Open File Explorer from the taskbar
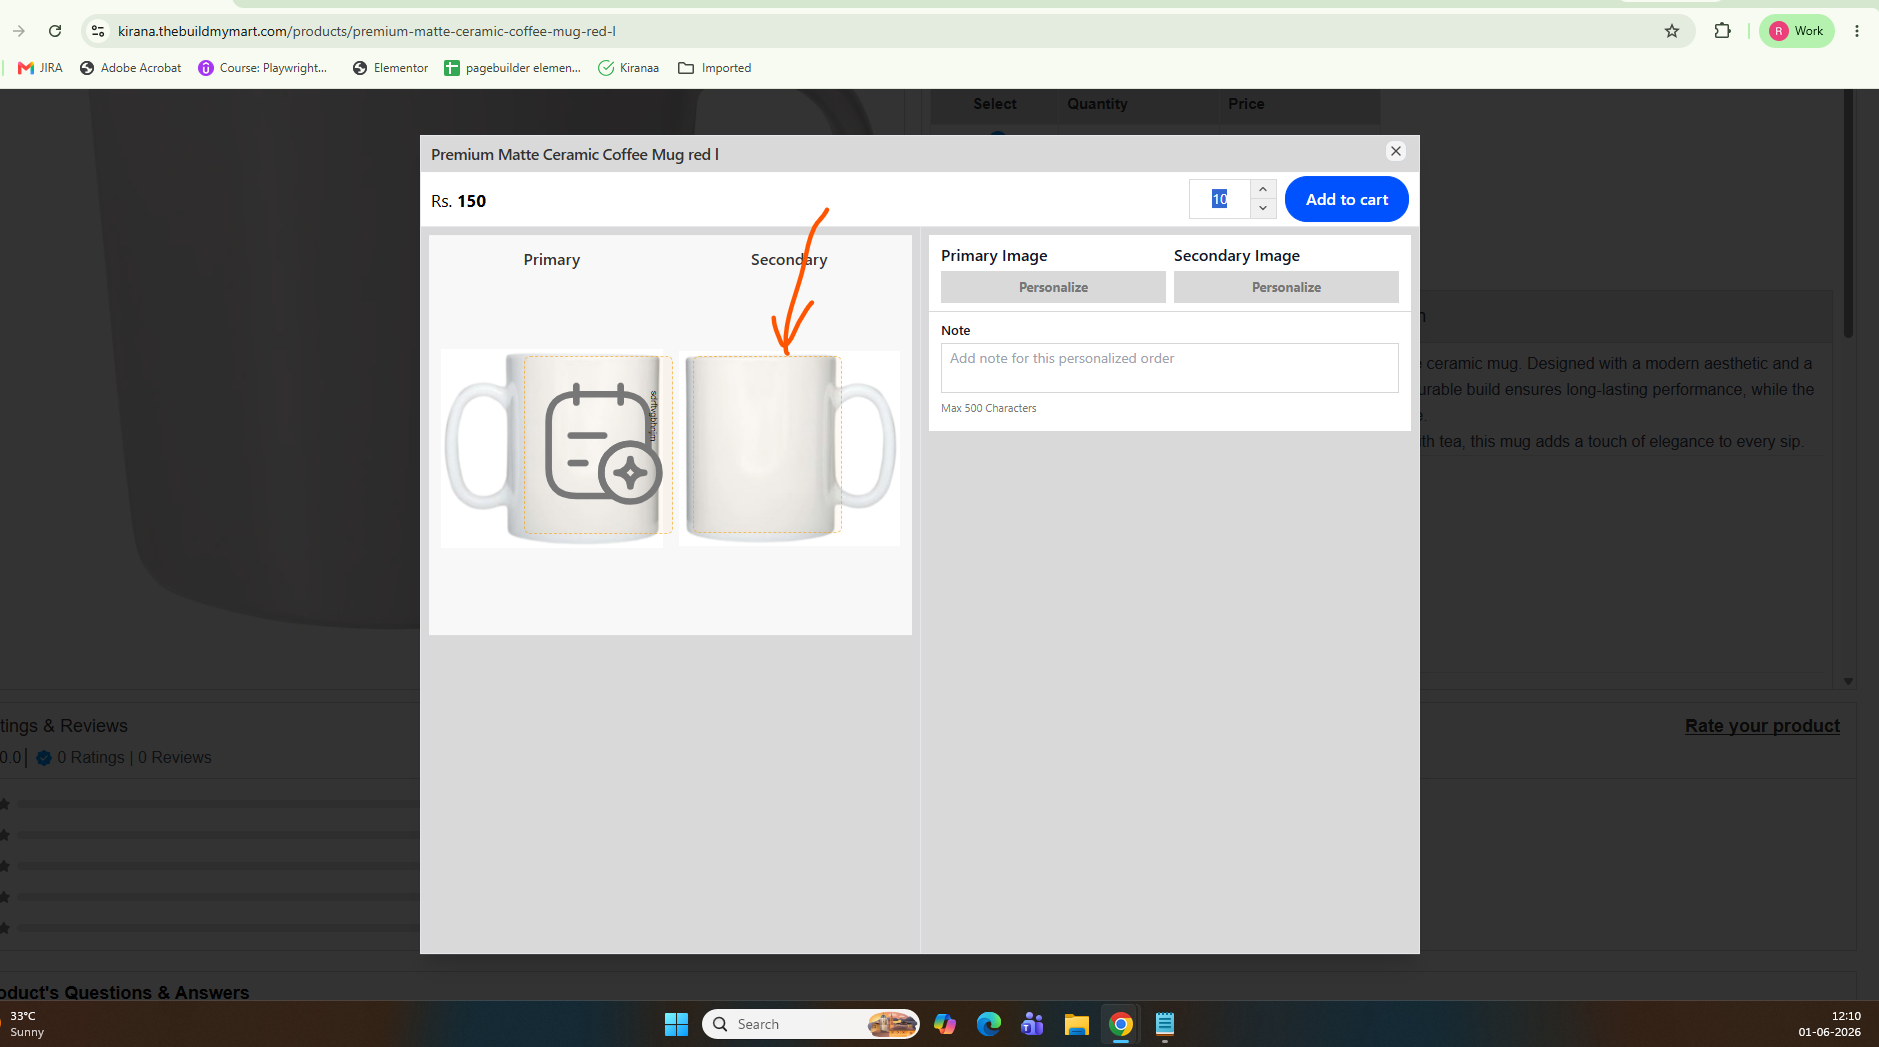Viewport: 1879px width, 1047px height. [x=1077, y=1024]
